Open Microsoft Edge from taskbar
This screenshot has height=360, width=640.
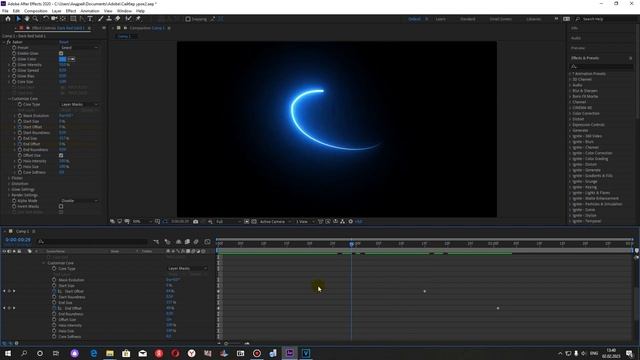94,353
